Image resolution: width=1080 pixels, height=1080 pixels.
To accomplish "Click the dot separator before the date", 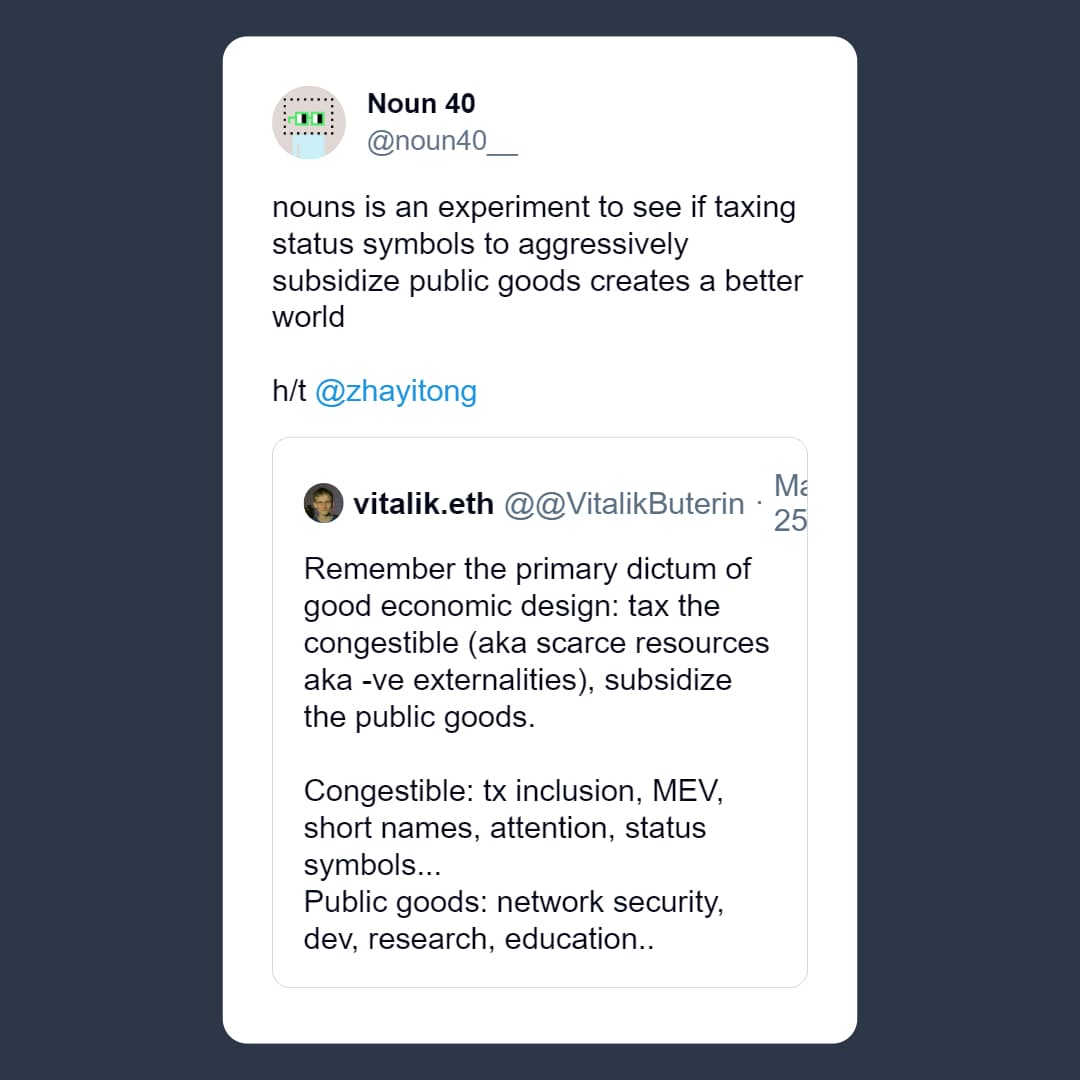I will 759,503.
